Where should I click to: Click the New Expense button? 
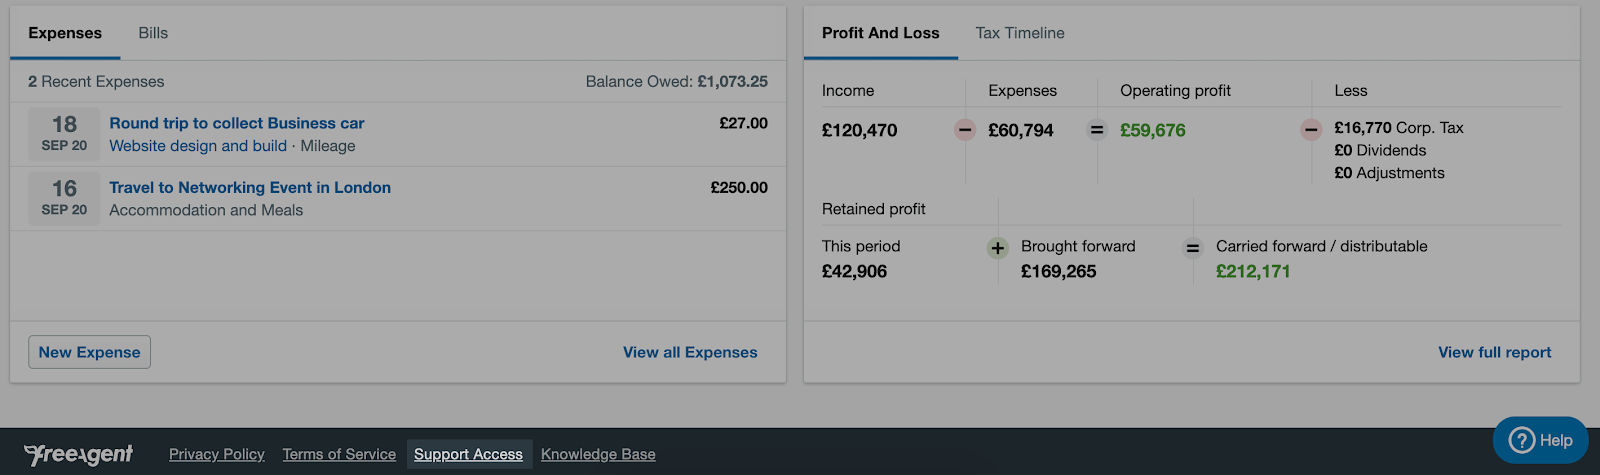[x=89, y=352]
